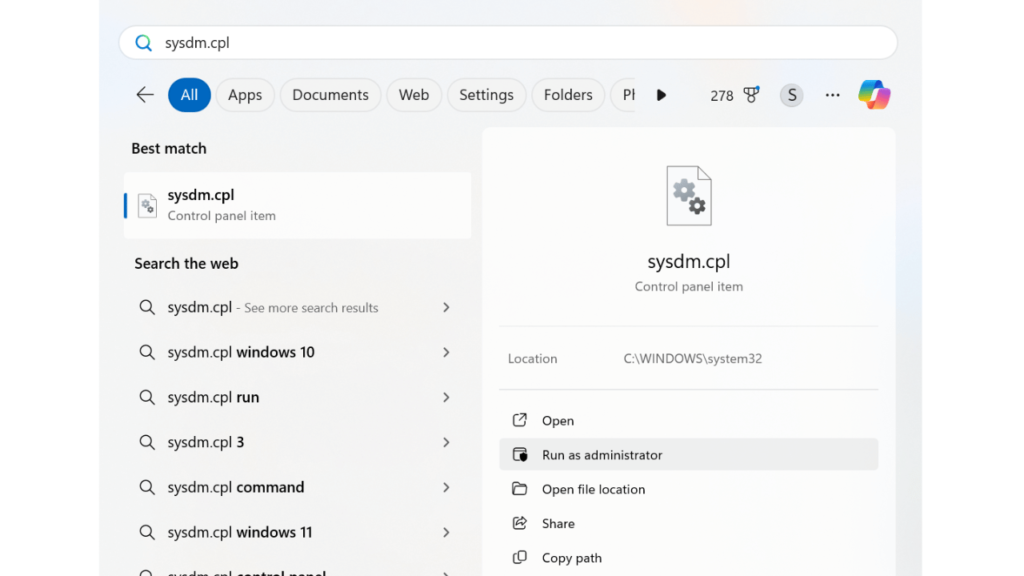Open the S profile avatar
Image resolution: width=1024 pixels, height=576 pixels.
pos(792,95)
